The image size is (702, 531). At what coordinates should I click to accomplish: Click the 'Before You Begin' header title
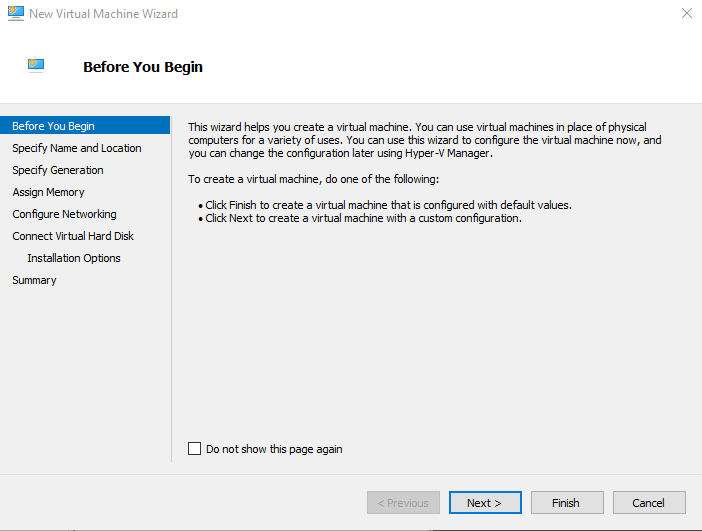[143, 67]
